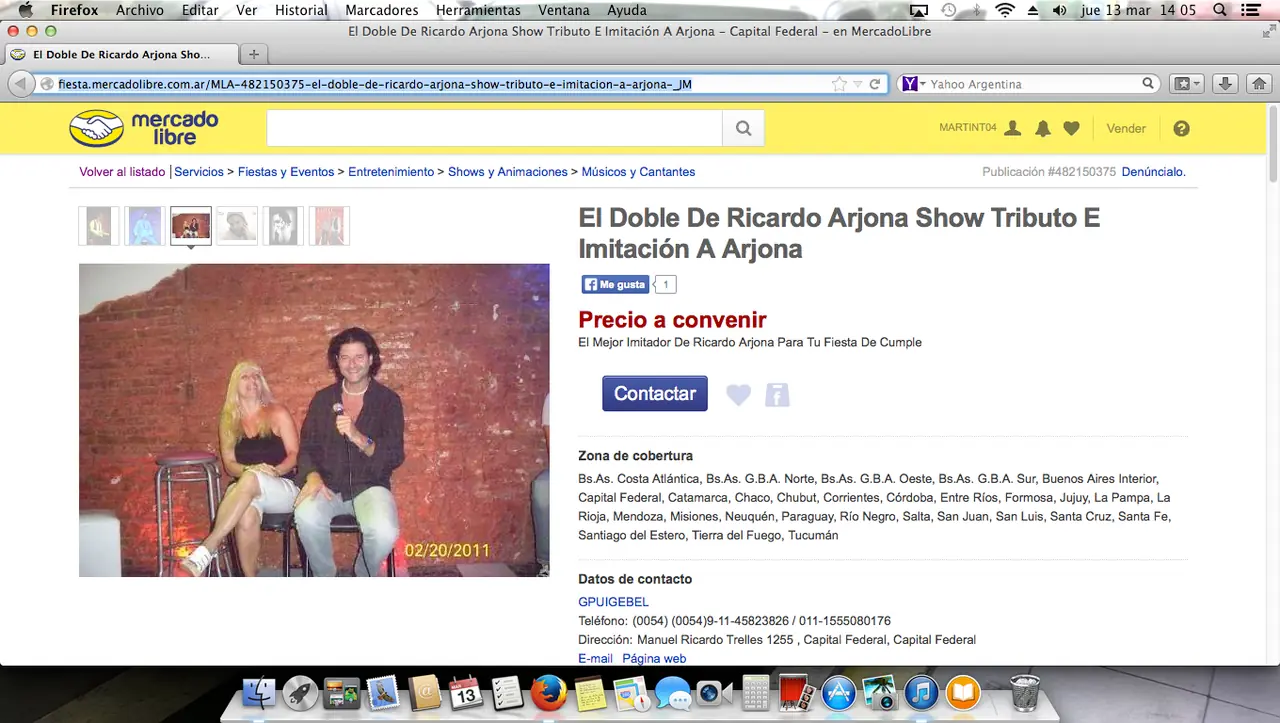Open the help question mark icon
This screenshot has width=1280, height=723.
(1181, 128)
